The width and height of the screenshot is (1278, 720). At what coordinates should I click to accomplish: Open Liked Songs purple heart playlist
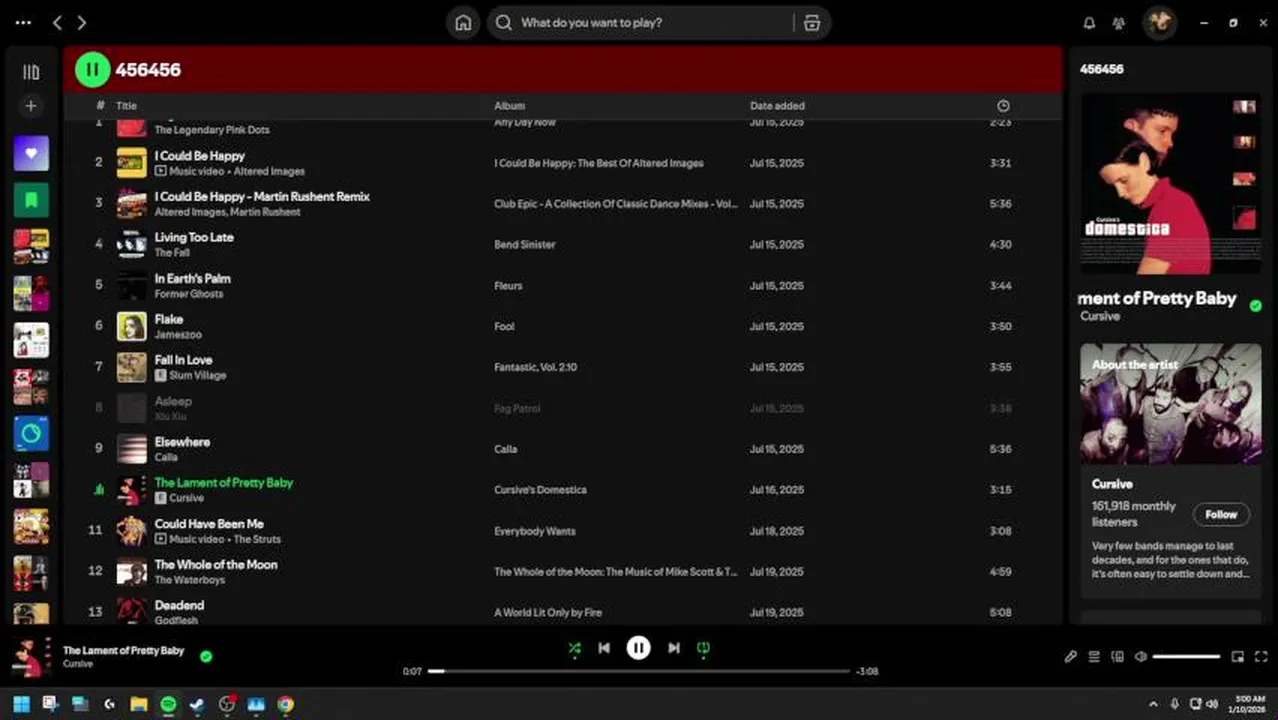coord(31,154)
